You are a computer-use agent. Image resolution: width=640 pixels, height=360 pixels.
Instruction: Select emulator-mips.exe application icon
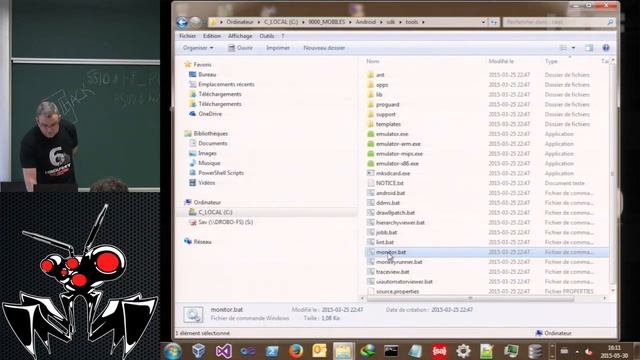coord(371,153)
